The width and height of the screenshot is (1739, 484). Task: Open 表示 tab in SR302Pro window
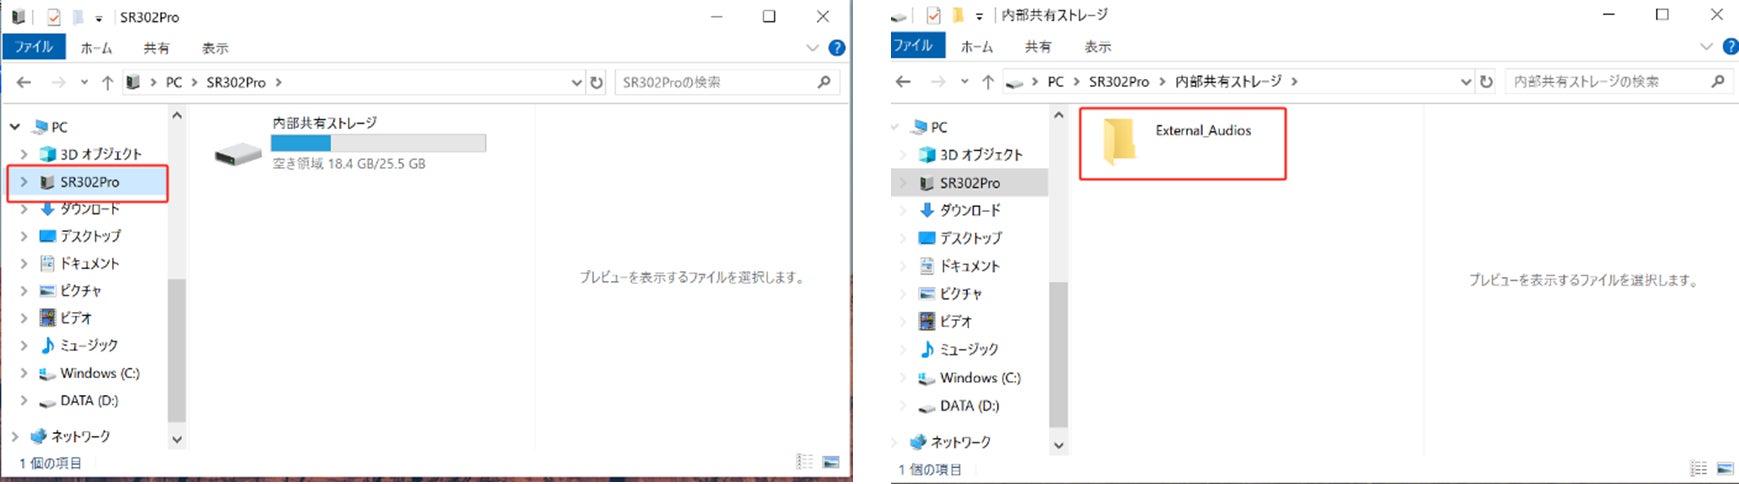click(x=215, y=48)
